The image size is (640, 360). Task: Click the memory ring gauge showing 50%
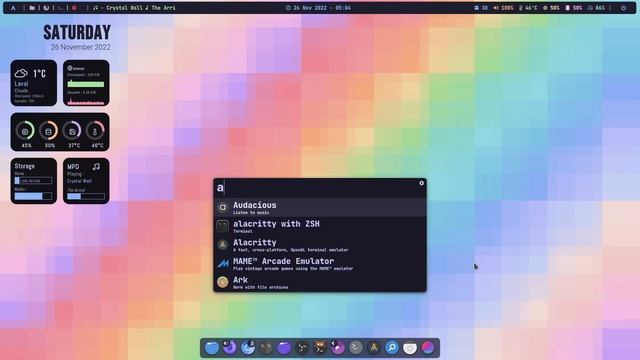tap(49, 131)
